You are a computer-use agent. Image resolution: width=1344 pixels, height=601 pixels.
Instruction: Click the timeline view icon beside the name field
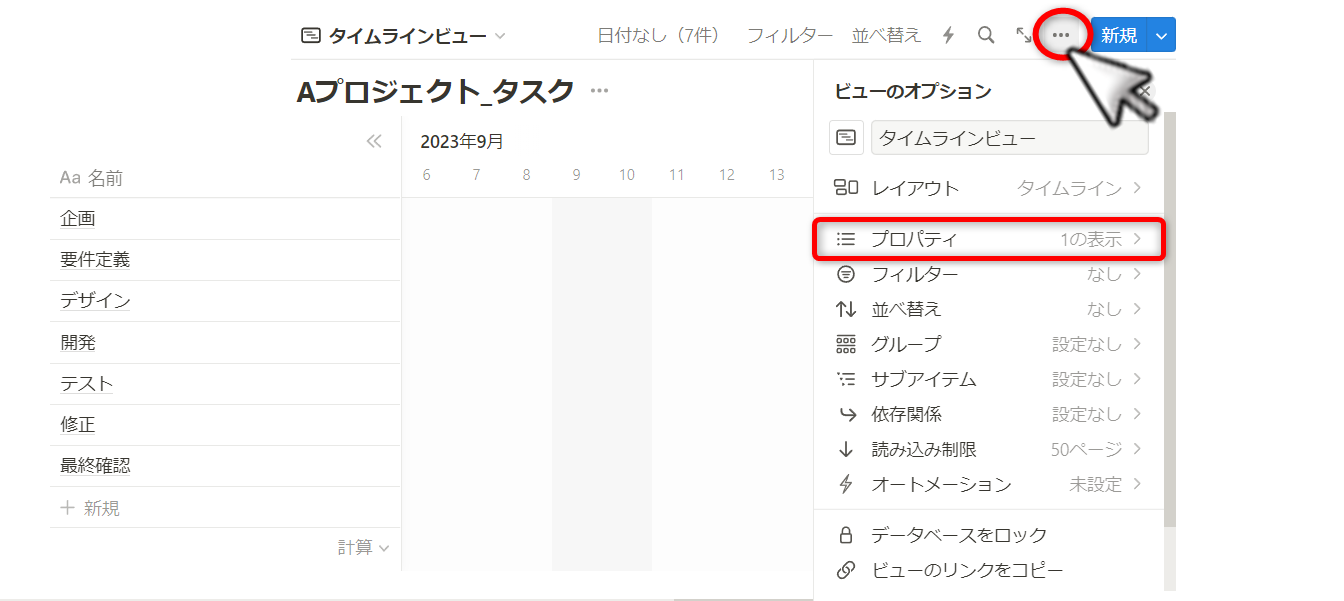click(x=846, y=137)
